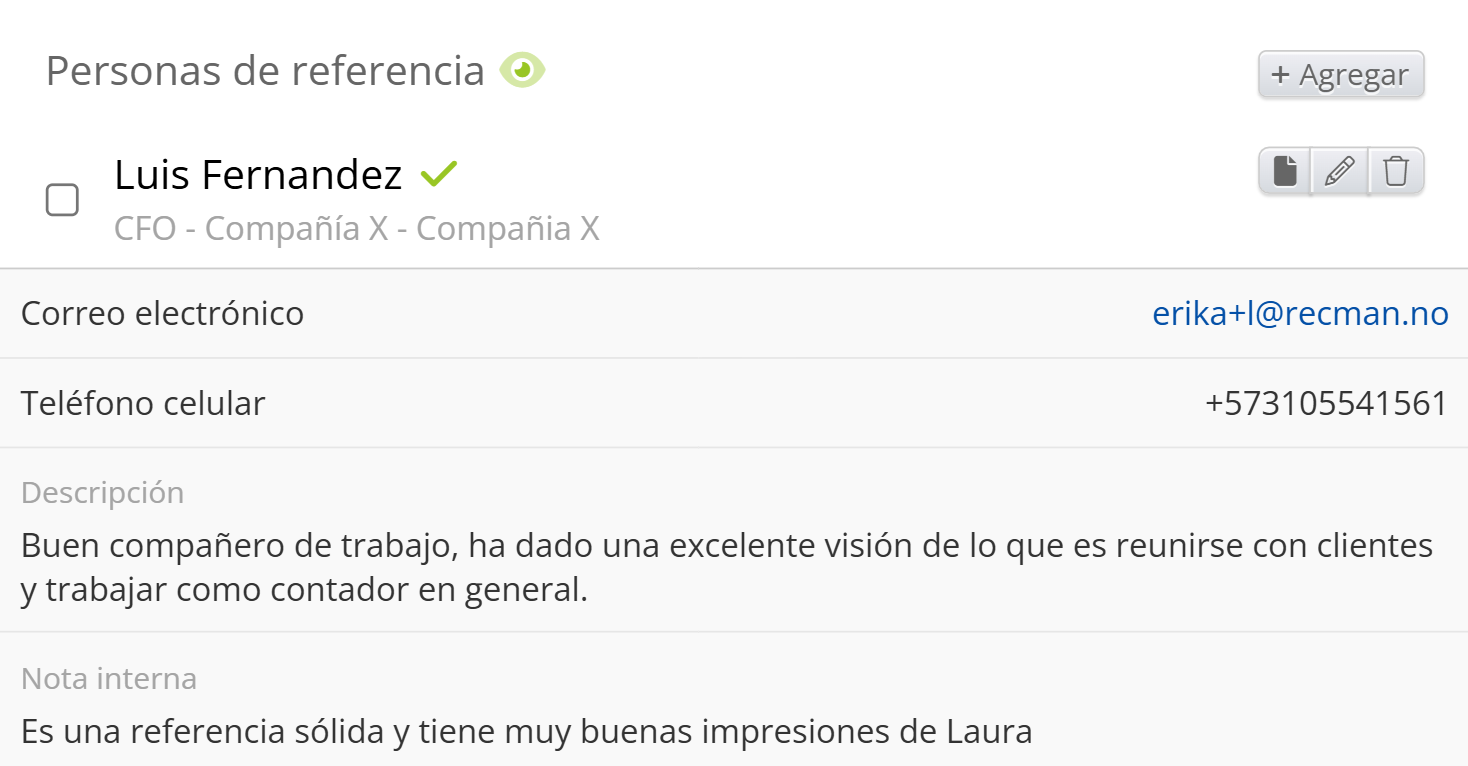Select the Luis Fernandez reference name

point(258,175)
